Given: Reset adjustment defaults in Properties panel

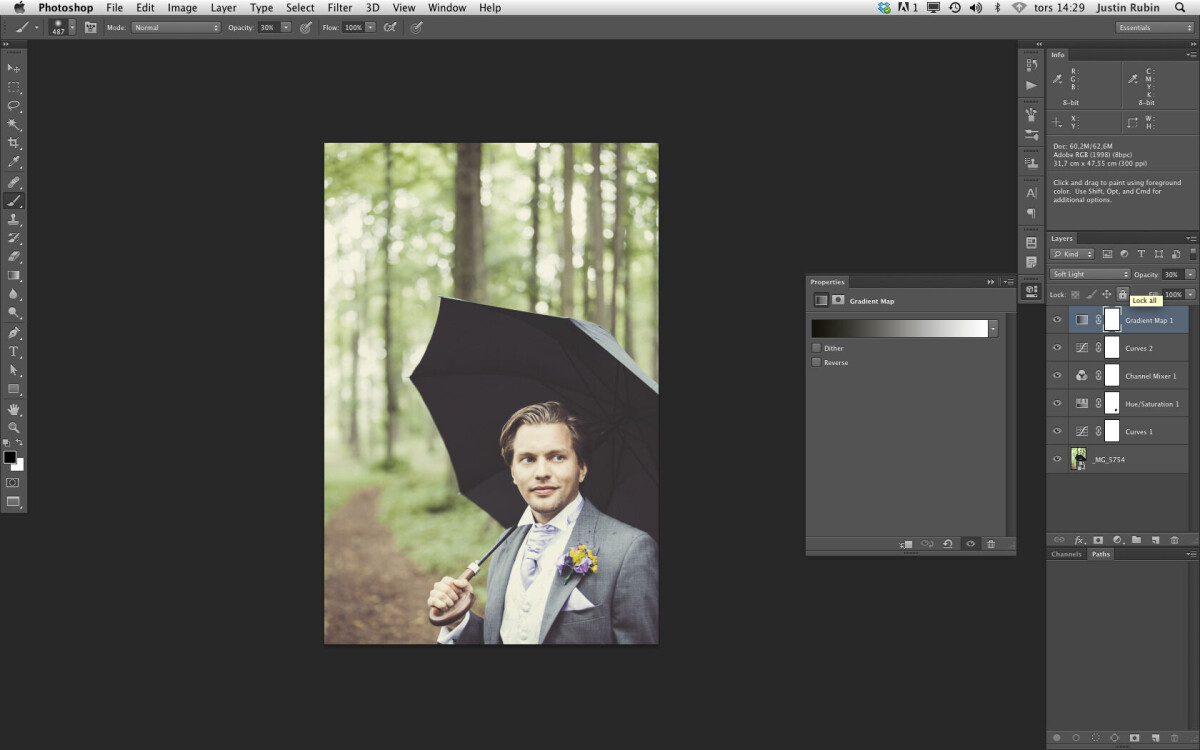Looking at the screenshot, I should click(948, 544).
